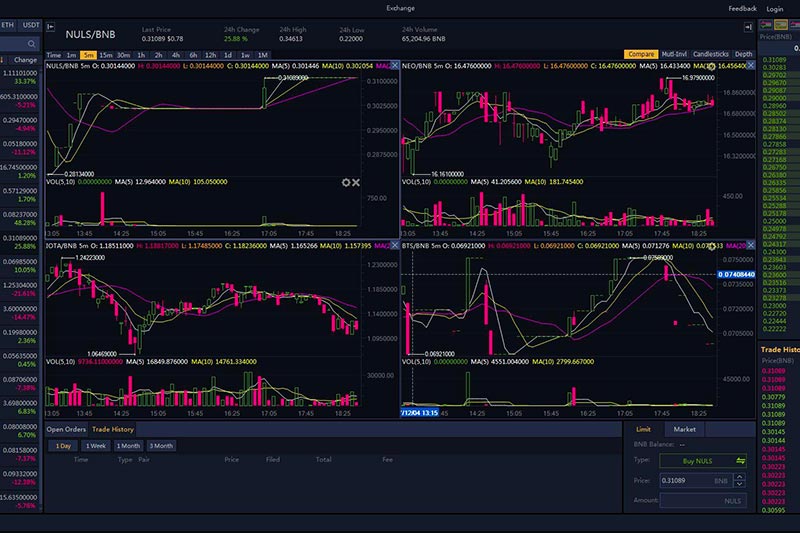Open volume indicator settings gear in NULS chart

(346, 182)
